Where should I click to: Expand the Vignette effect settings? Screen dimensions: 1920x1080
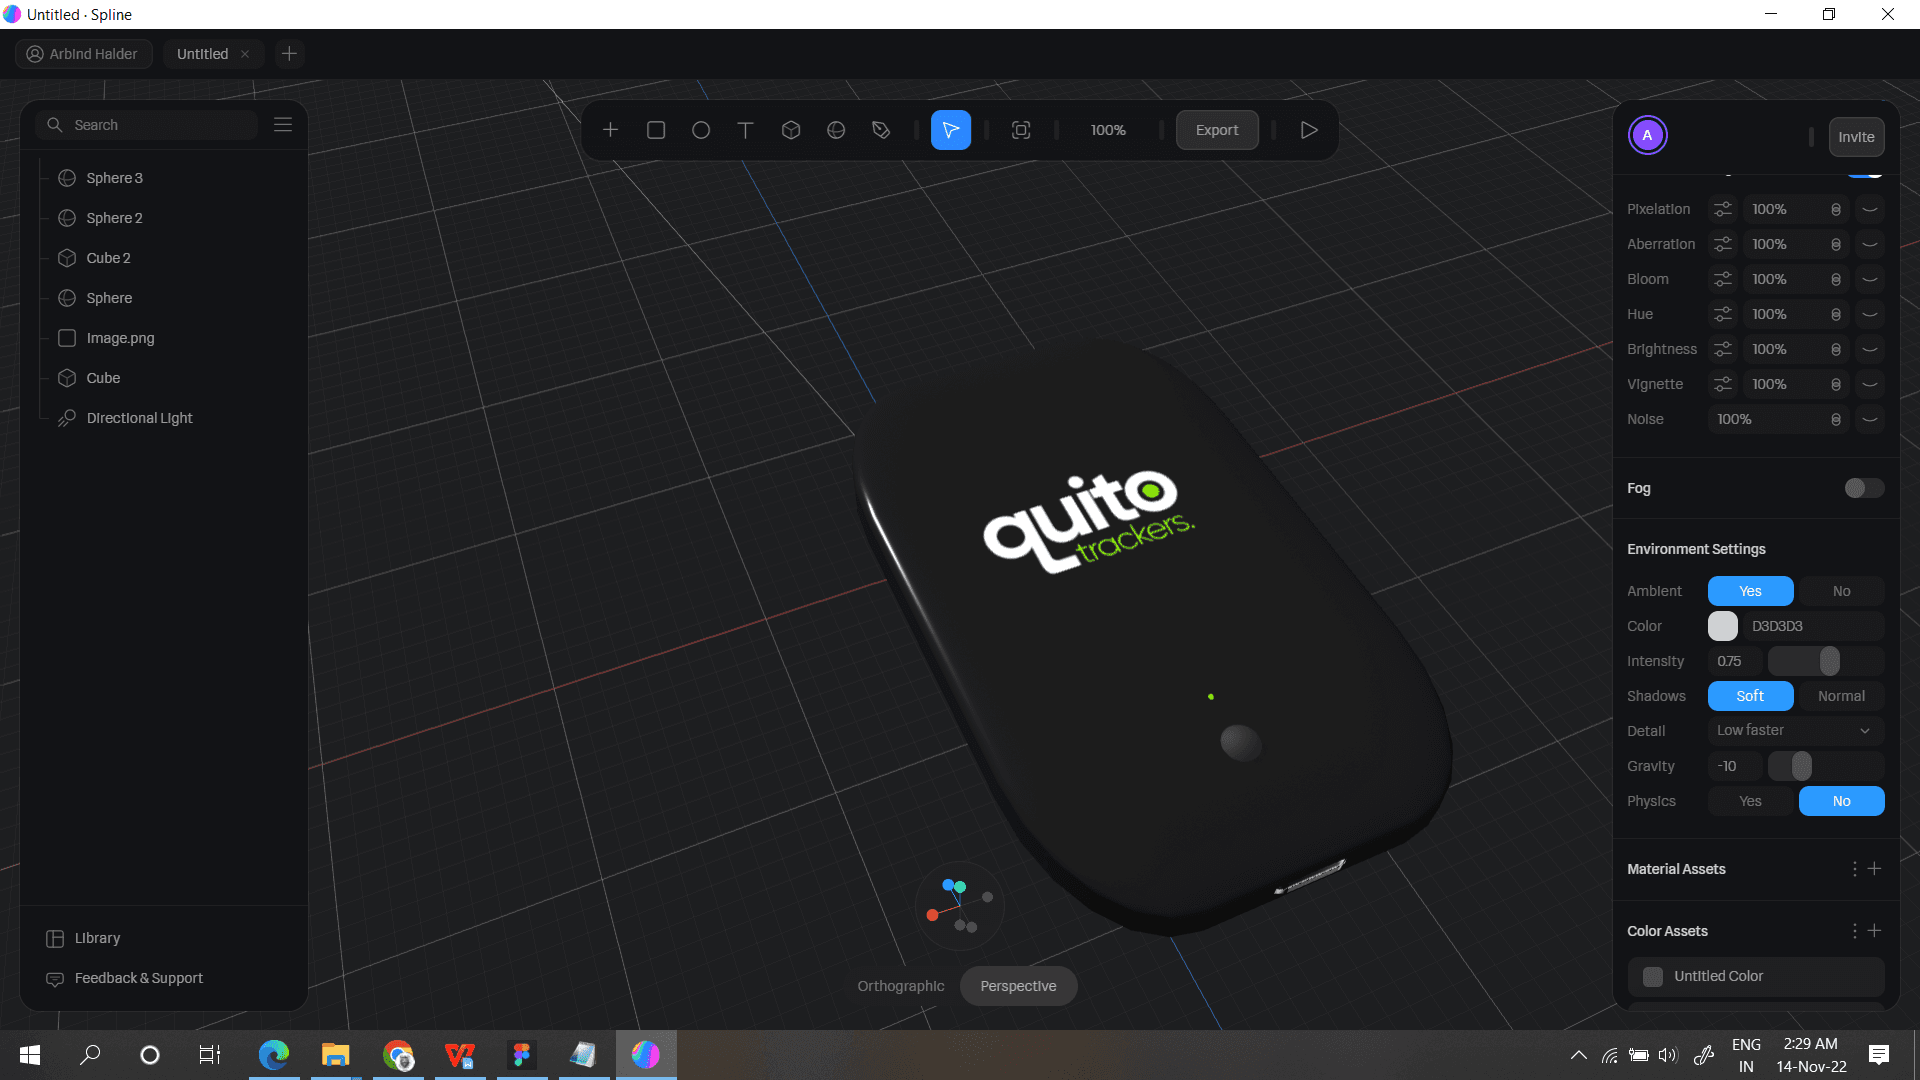click(1869, 384)
